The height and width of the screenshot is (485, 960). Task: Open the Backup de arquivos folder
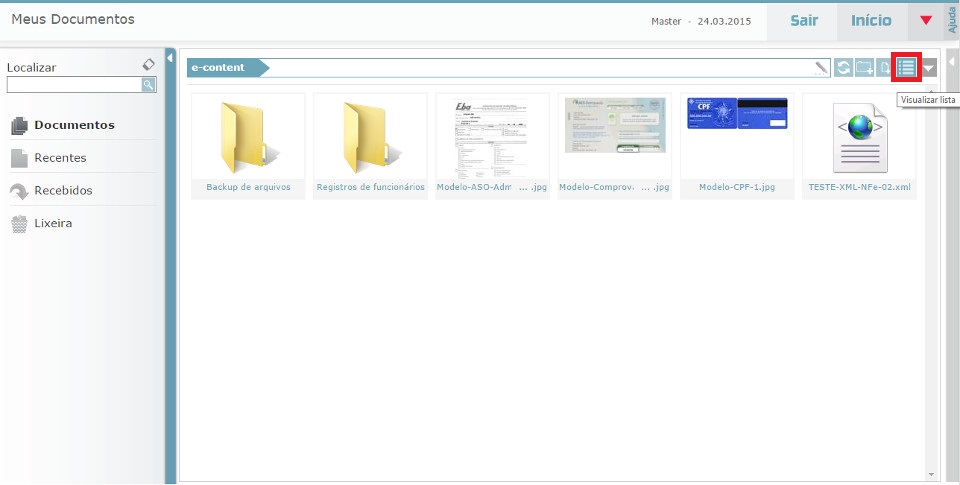(248, 145)
